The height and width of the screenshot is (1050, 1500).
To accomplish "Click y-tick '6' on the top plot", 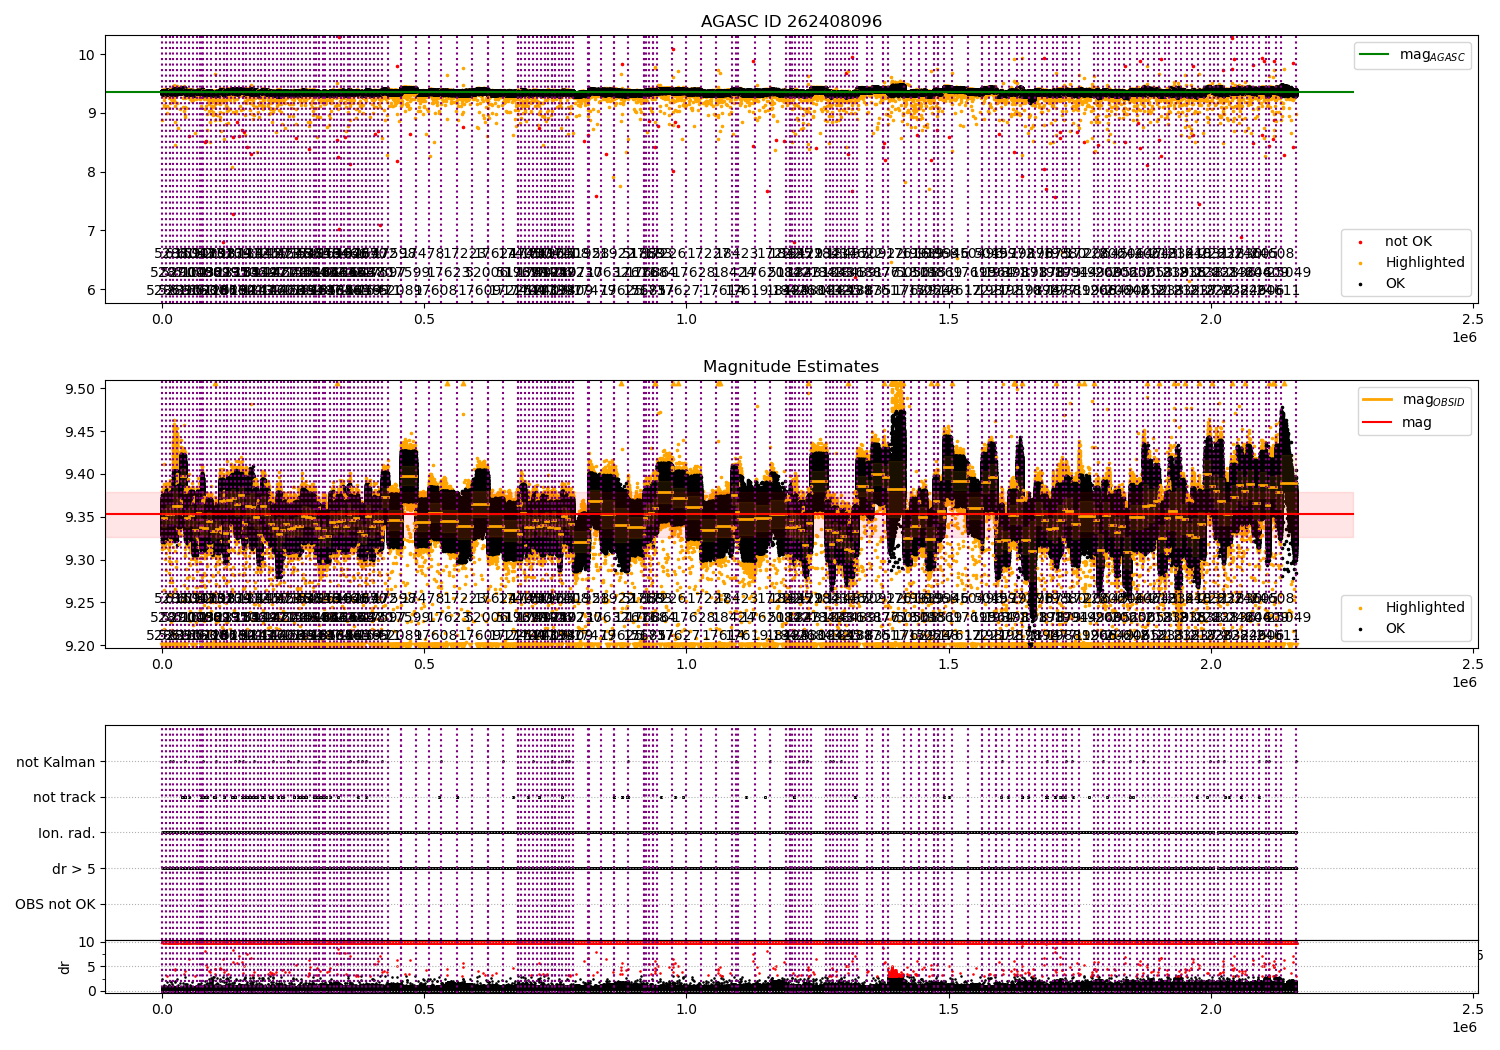I will 92,291.
